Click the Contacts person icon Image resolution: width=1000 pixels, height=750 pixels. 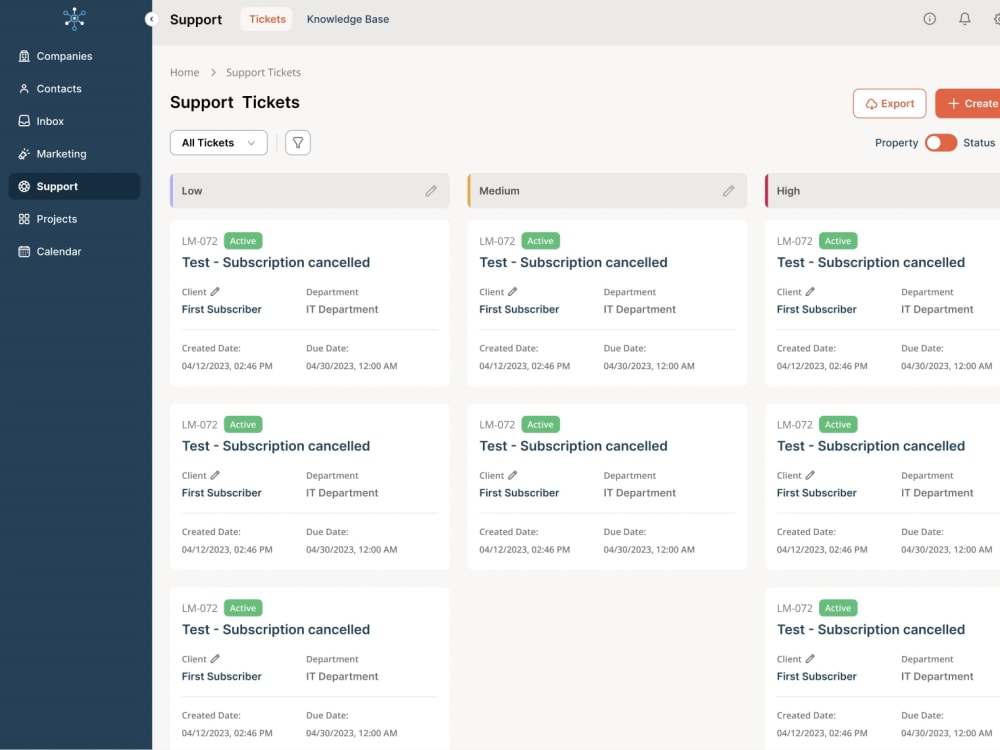24,89
